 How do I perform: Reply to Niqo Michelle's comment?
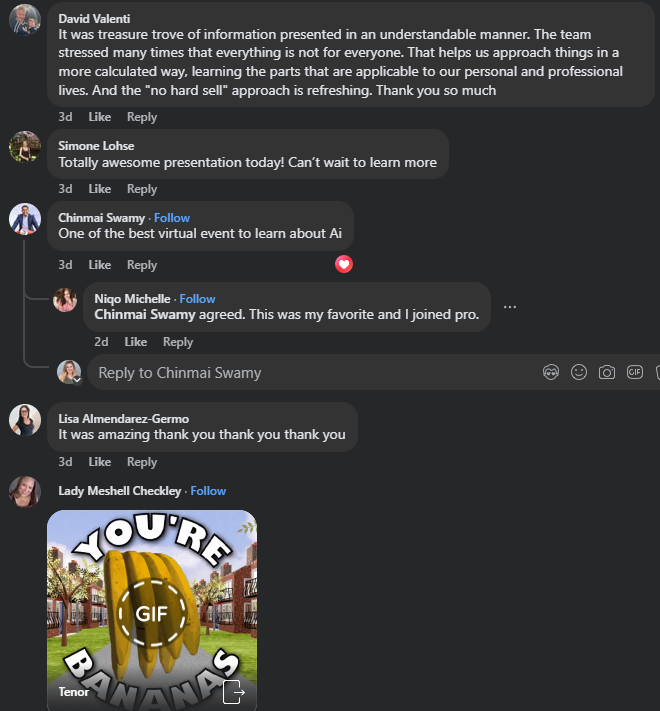178,342
